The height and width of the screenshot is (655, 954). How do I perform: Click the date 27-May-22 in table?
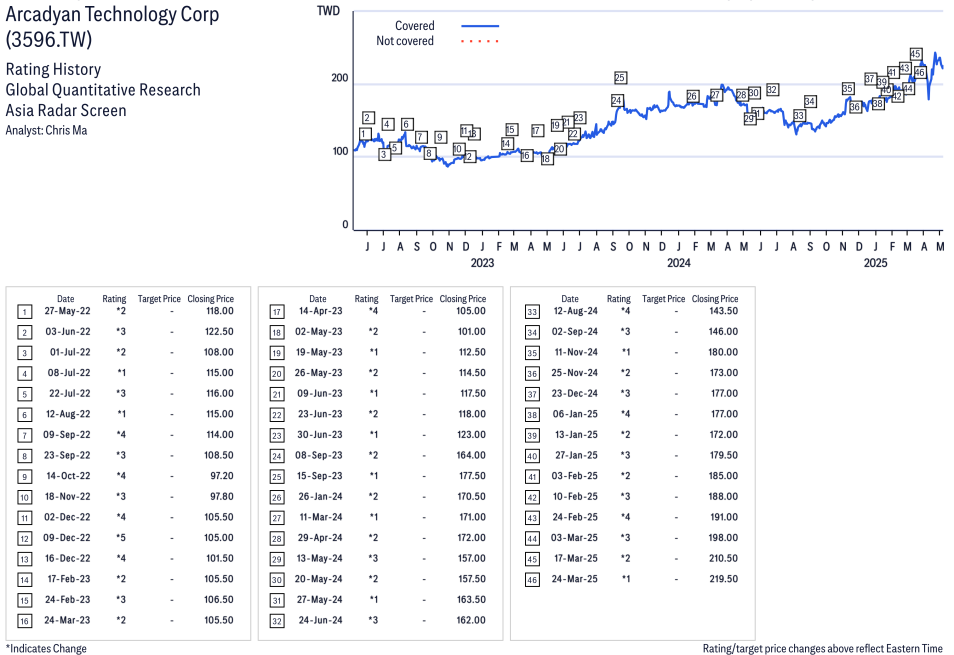(x=68, y=311)
